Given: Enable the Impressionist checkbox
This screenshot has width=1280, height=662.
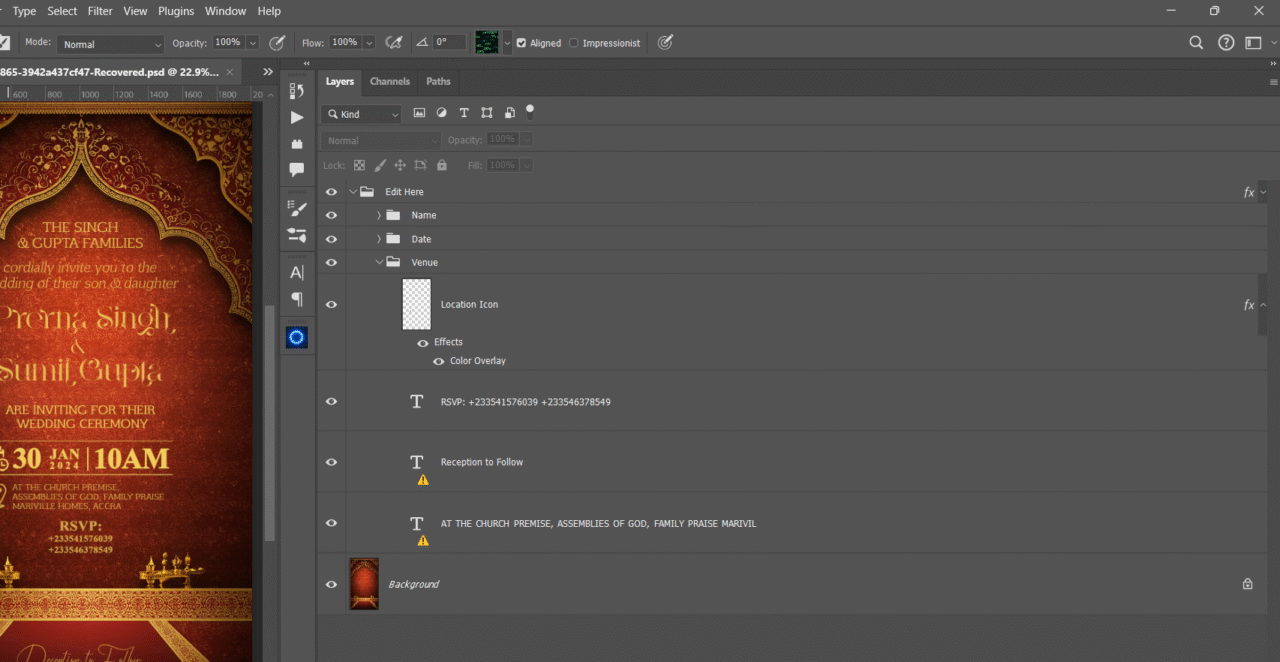Looking at the screenshot, I should (x=574, y=43).
